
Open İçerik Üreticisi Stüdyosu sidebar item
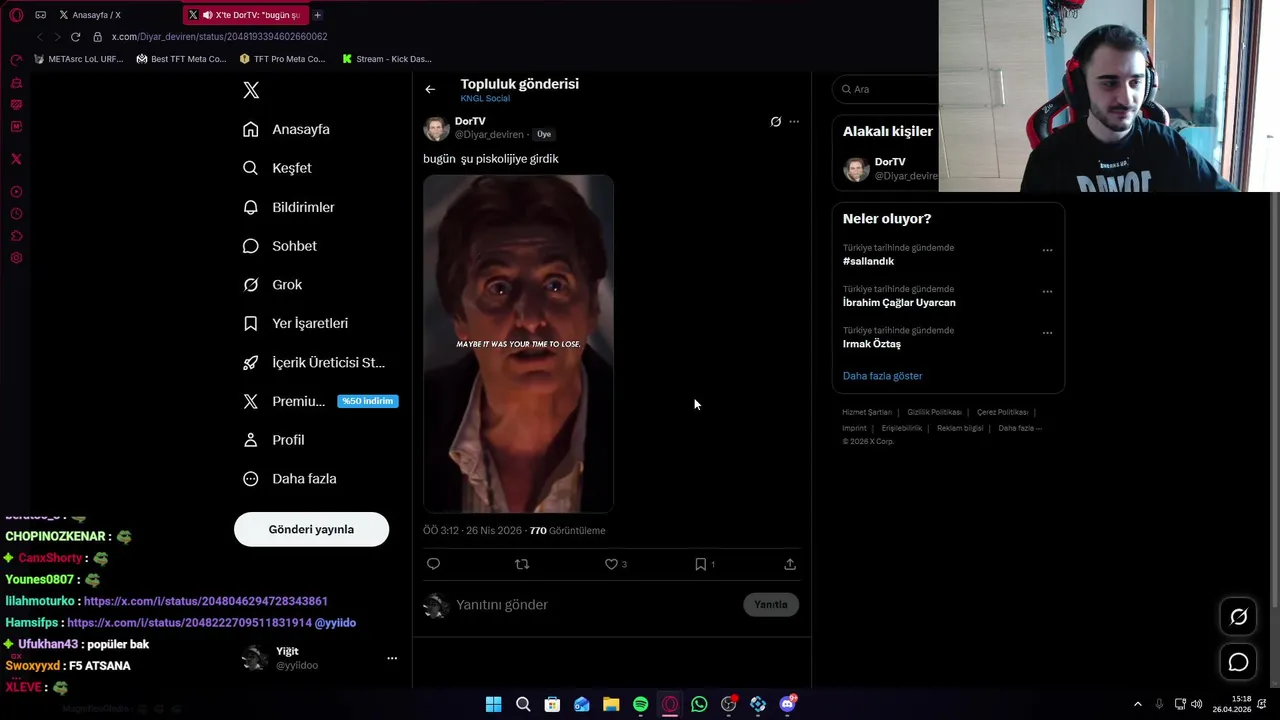tap(314, 362)
